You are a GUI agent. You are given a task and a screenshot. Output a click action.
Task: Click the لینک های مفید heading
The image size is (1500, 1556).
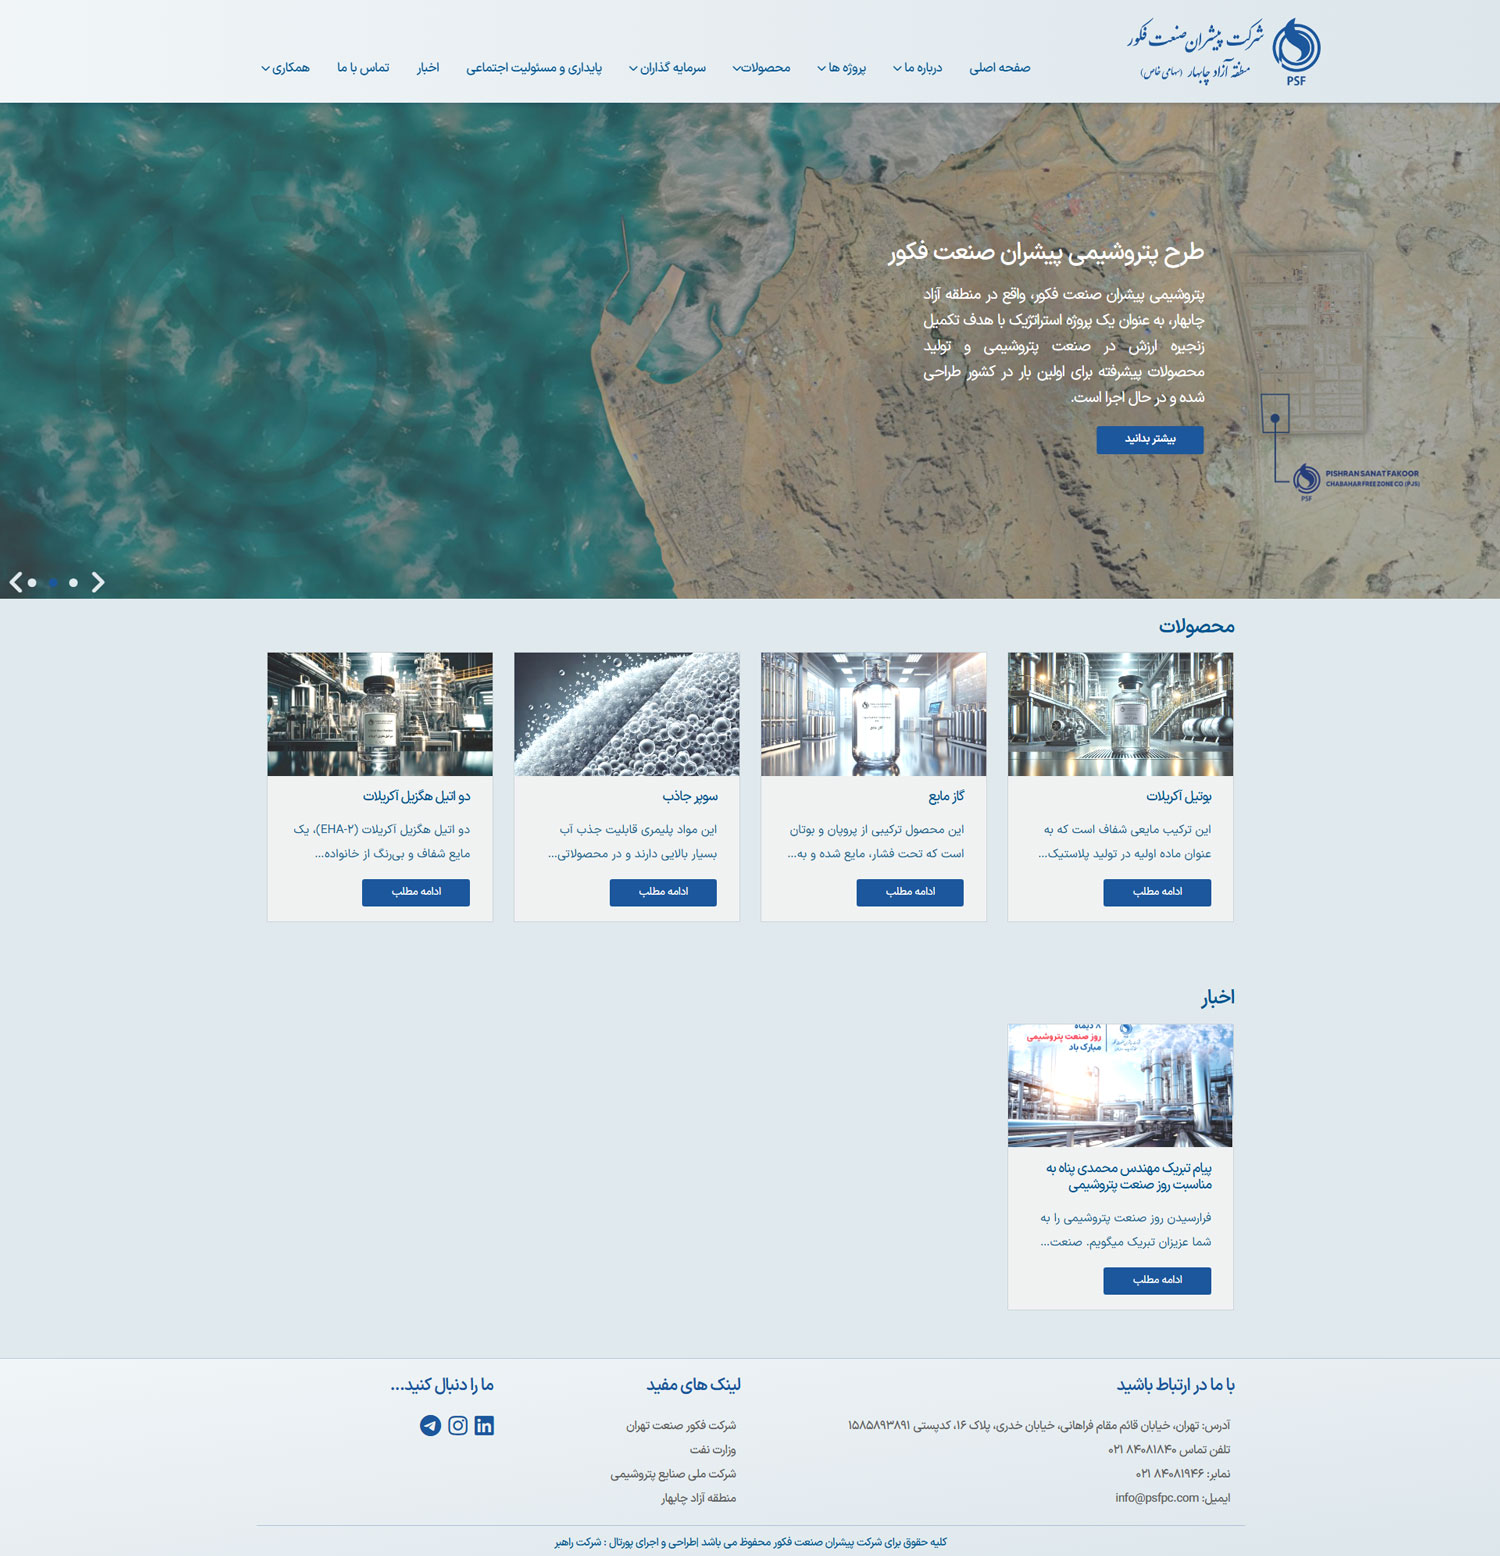click(x=693, y=1385)
